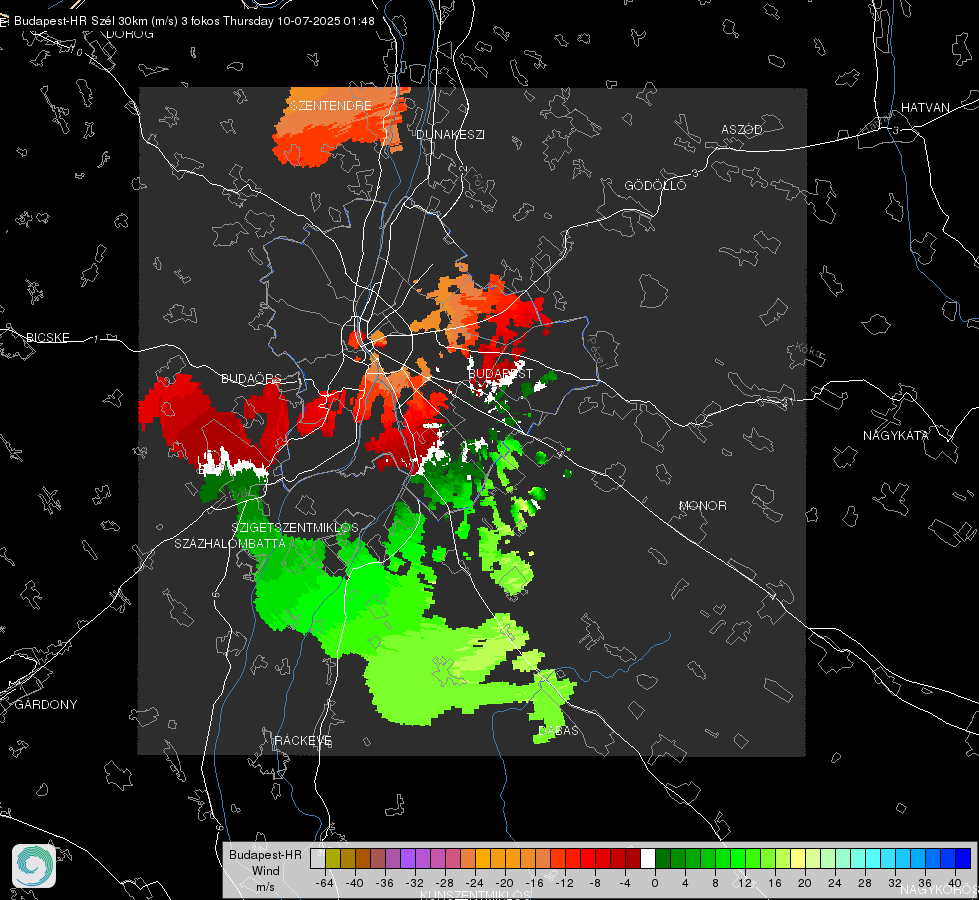Click the DUNAKESZI map label
The height and width of the screenshot is (900, 979).
click(x=450, y=134)
